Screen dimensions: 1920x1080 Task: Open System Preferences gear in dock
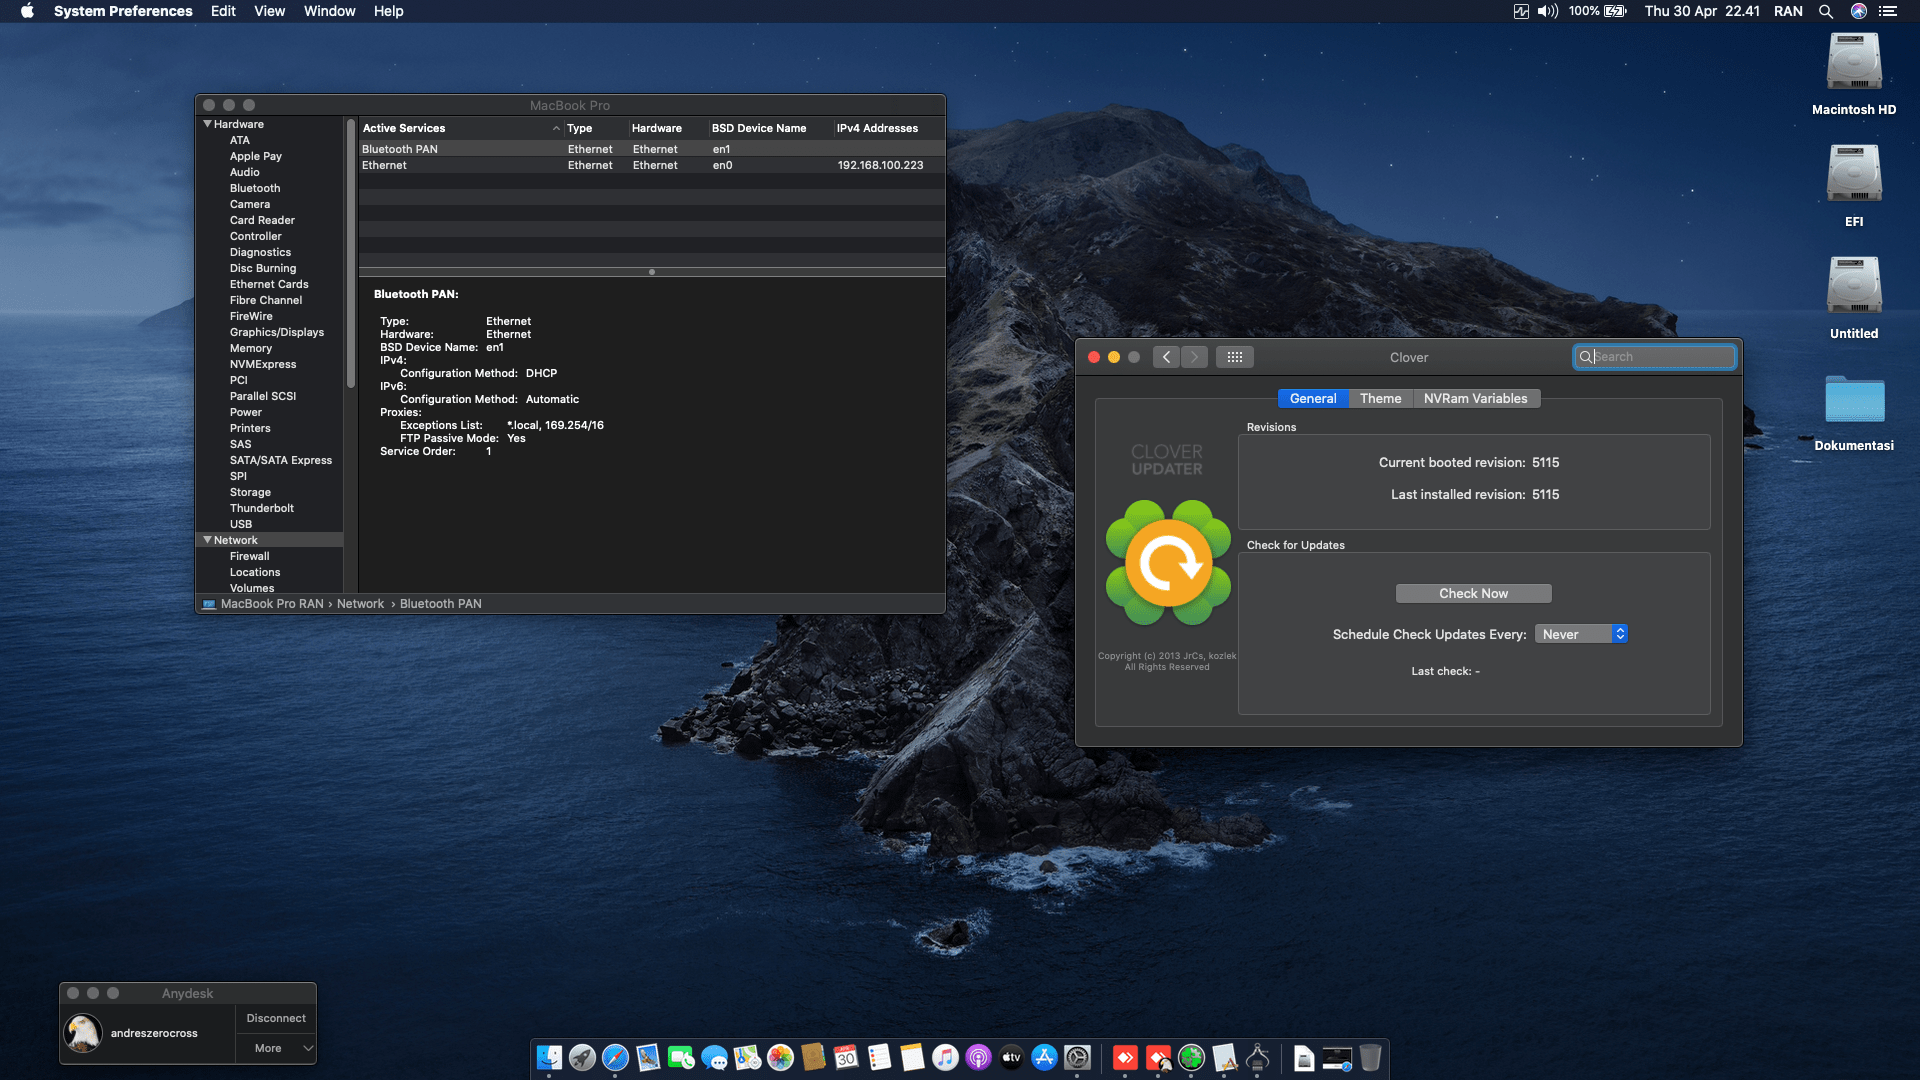point(1077,1057)
